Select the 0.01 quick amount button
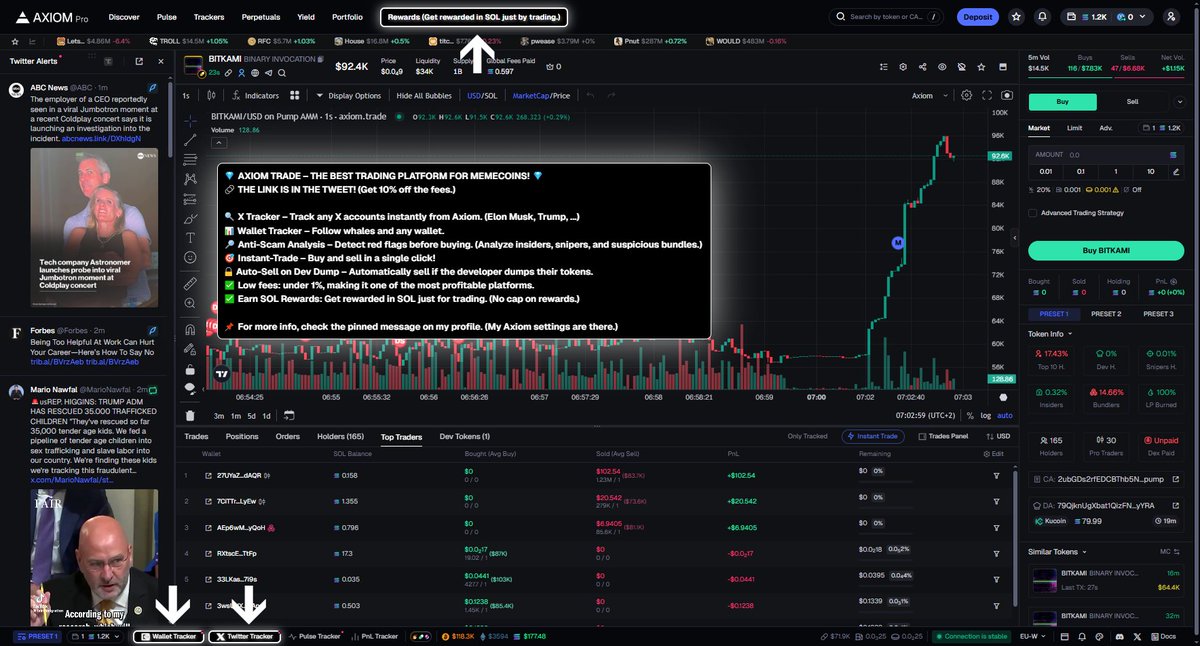The height and width of the screenshot is (646, 1200). (x=1046, y=172)
